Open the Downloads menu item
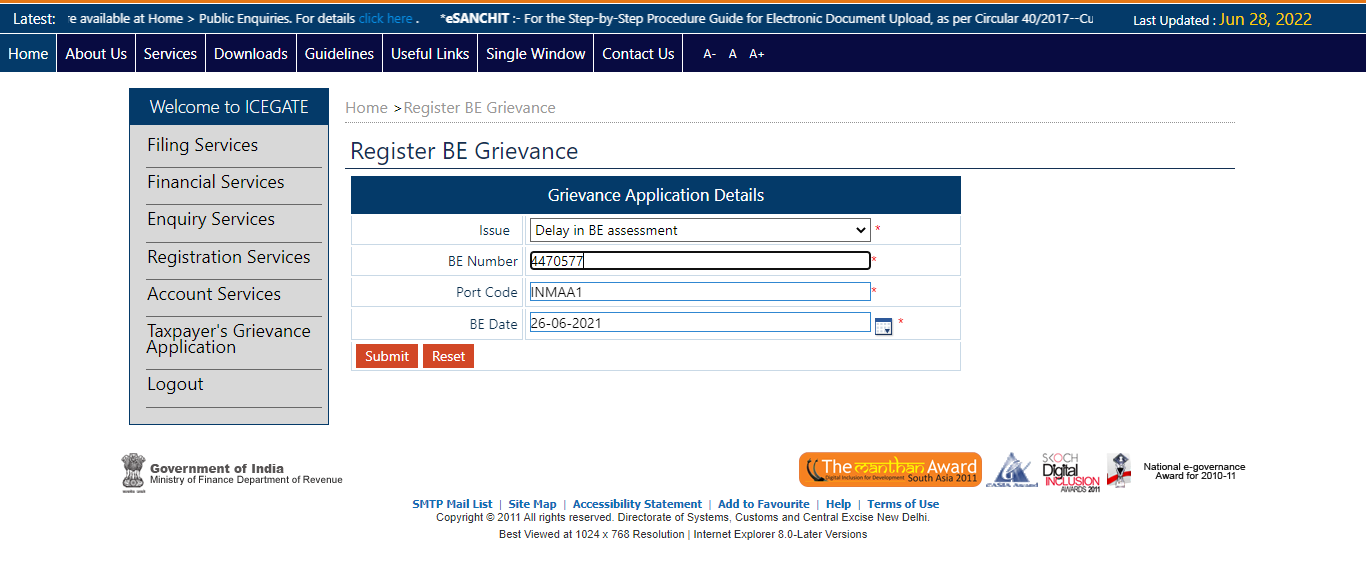Image resolution: width=1366 pixels, height=567 pixels. click(x=250, y=54)
